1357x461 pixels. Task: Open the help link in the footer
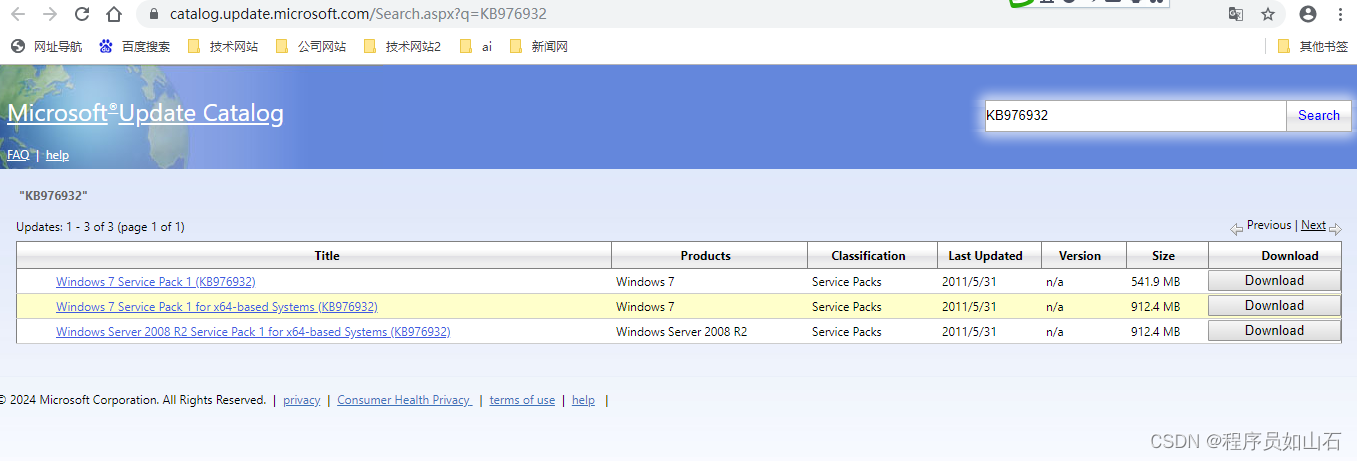pos(583,400)
